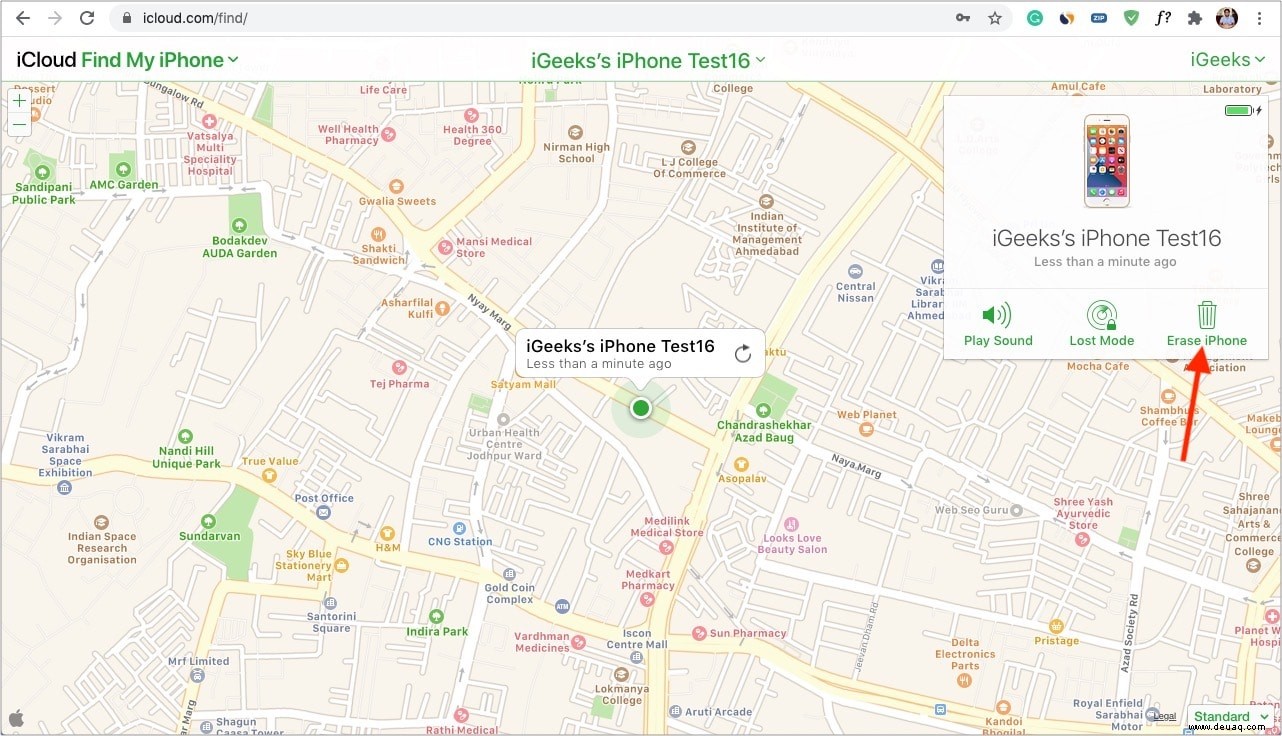Click the battery status indicator

[1243, 110]
